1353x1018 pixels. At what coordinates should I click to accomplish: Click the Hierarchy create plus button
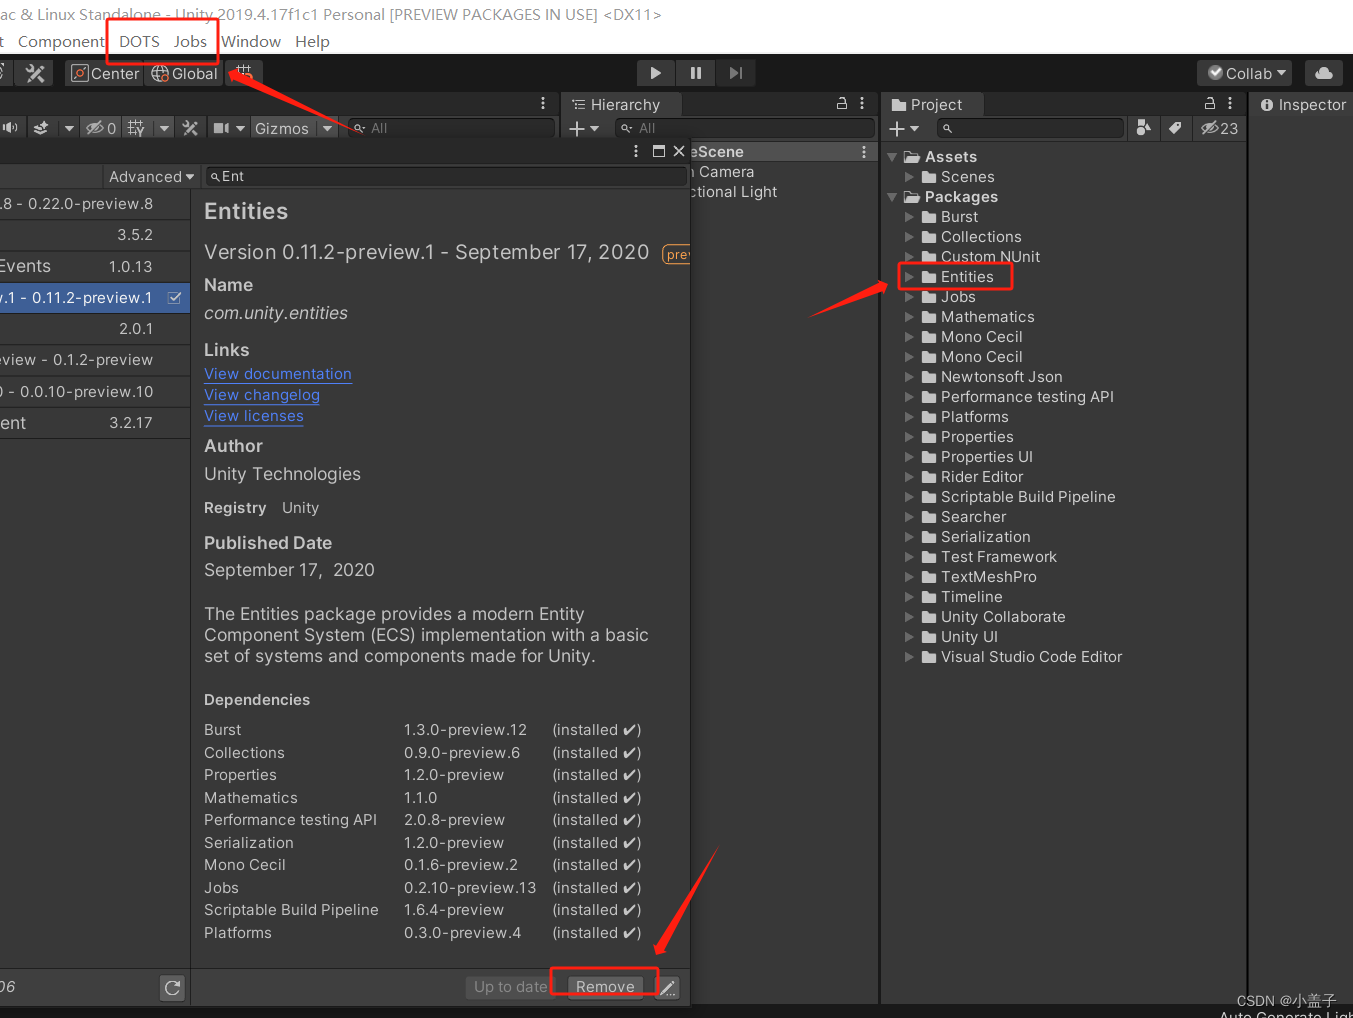[x=584, y=128]
